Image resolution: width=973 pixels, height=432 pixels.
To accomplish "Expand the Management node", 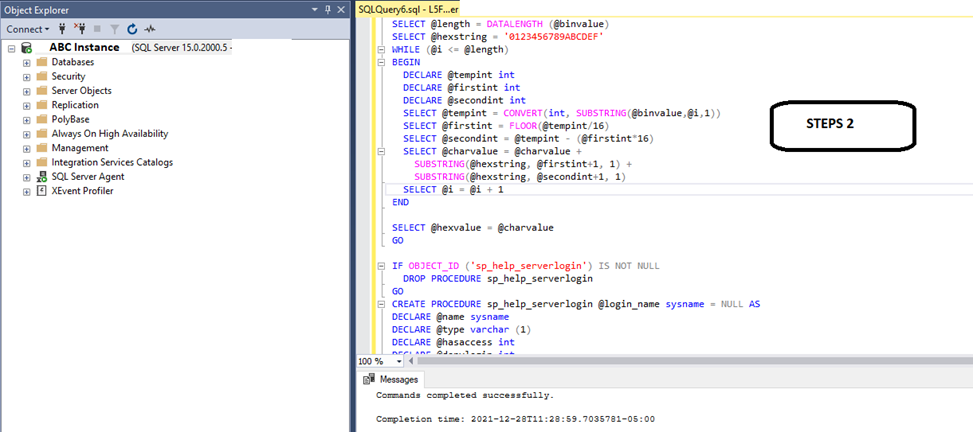I will tap(27, 148).
